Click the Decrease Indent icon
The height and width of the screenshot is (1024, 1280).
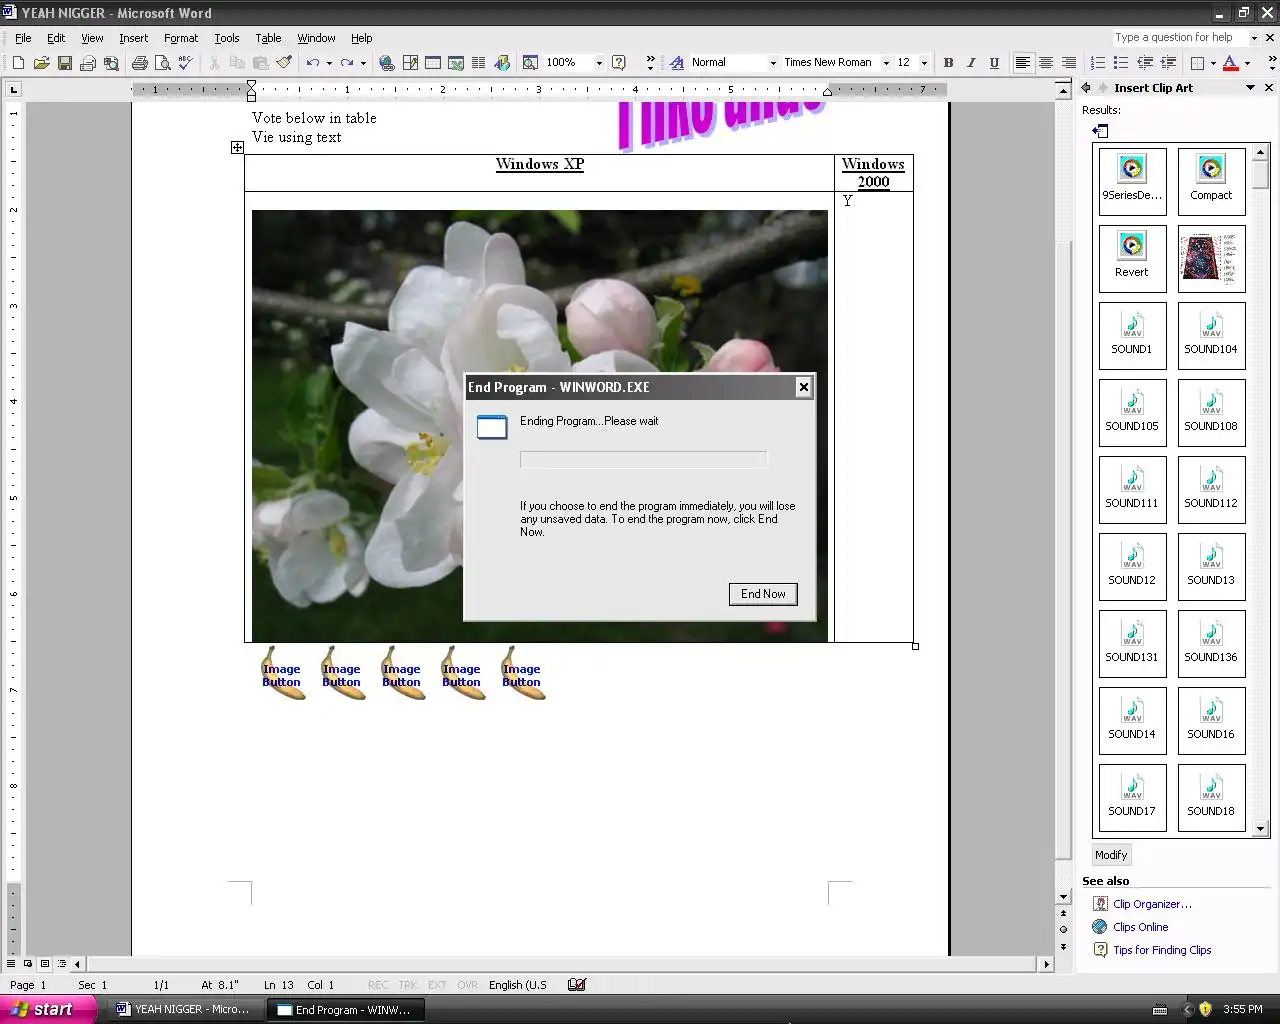(x=1145, y=63)
